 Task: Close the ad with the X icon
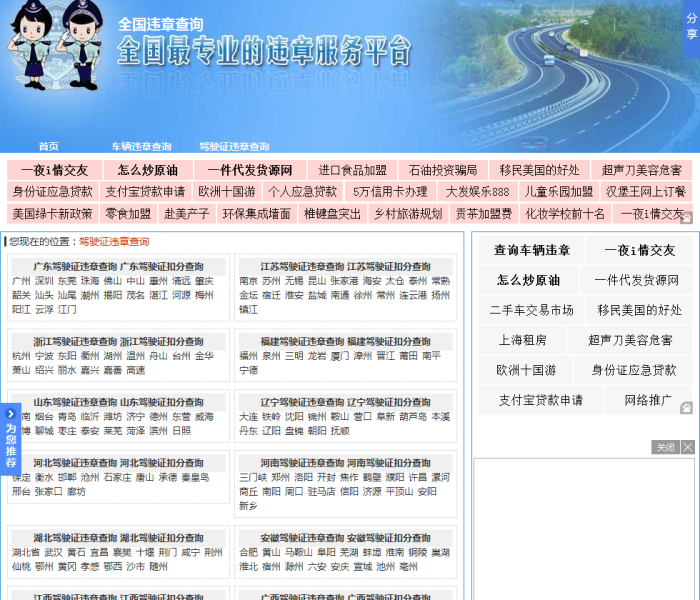pos(688,447)
